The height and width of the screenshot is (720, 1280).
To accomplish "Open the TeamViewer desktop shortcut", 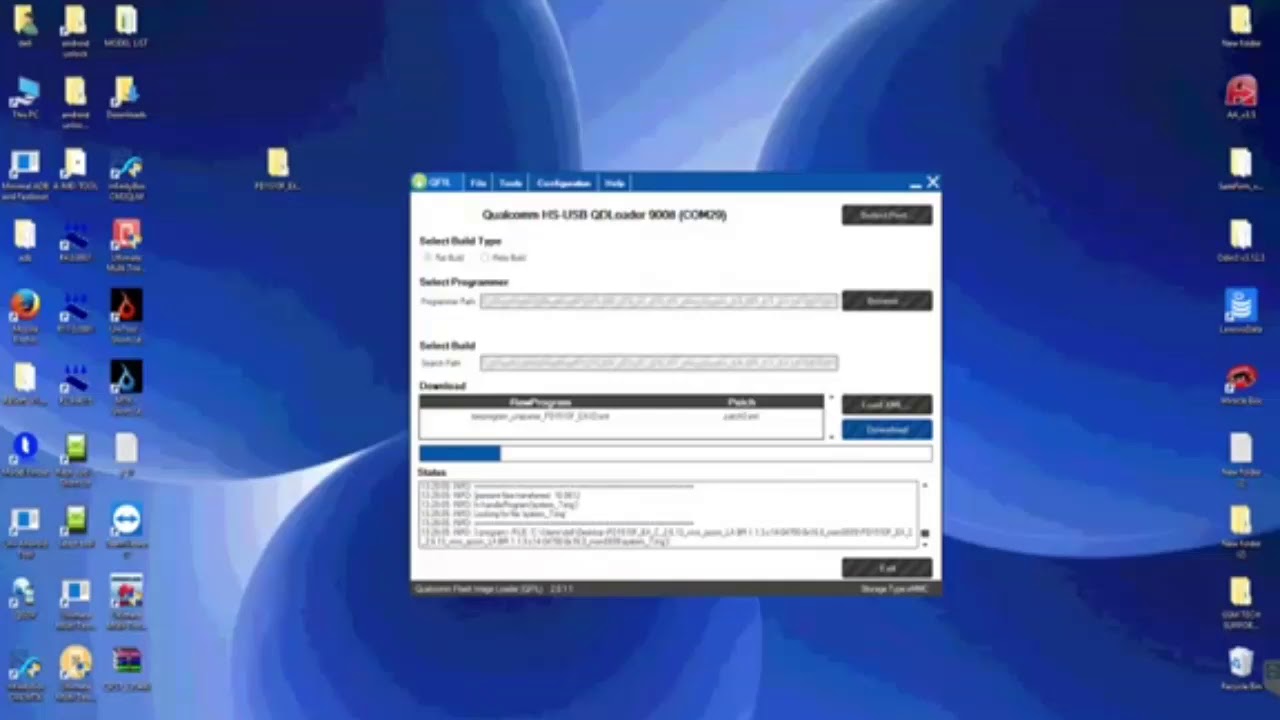I will (x=126, y=526).
